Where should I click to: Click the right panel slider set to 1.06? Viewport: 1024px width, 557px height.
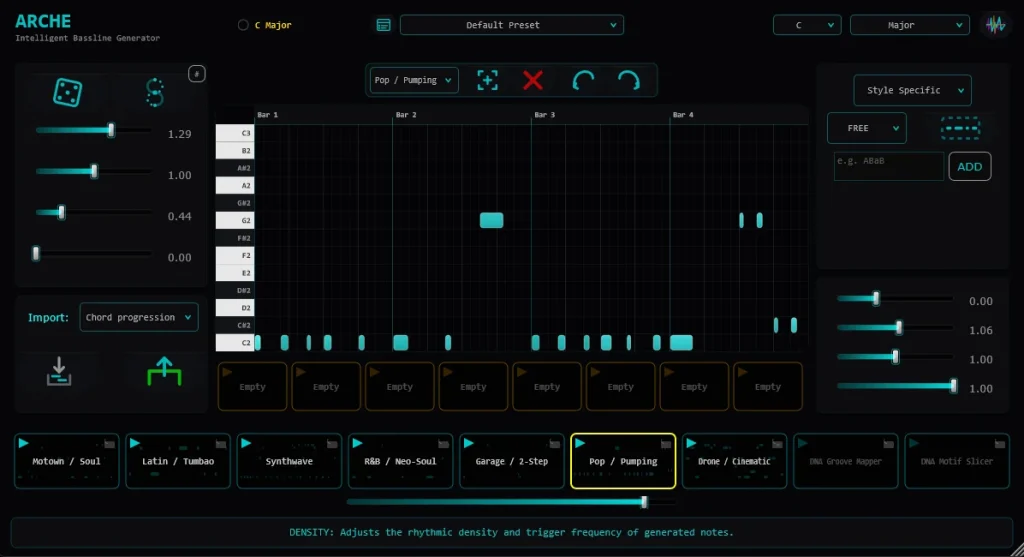coord(895,328)
